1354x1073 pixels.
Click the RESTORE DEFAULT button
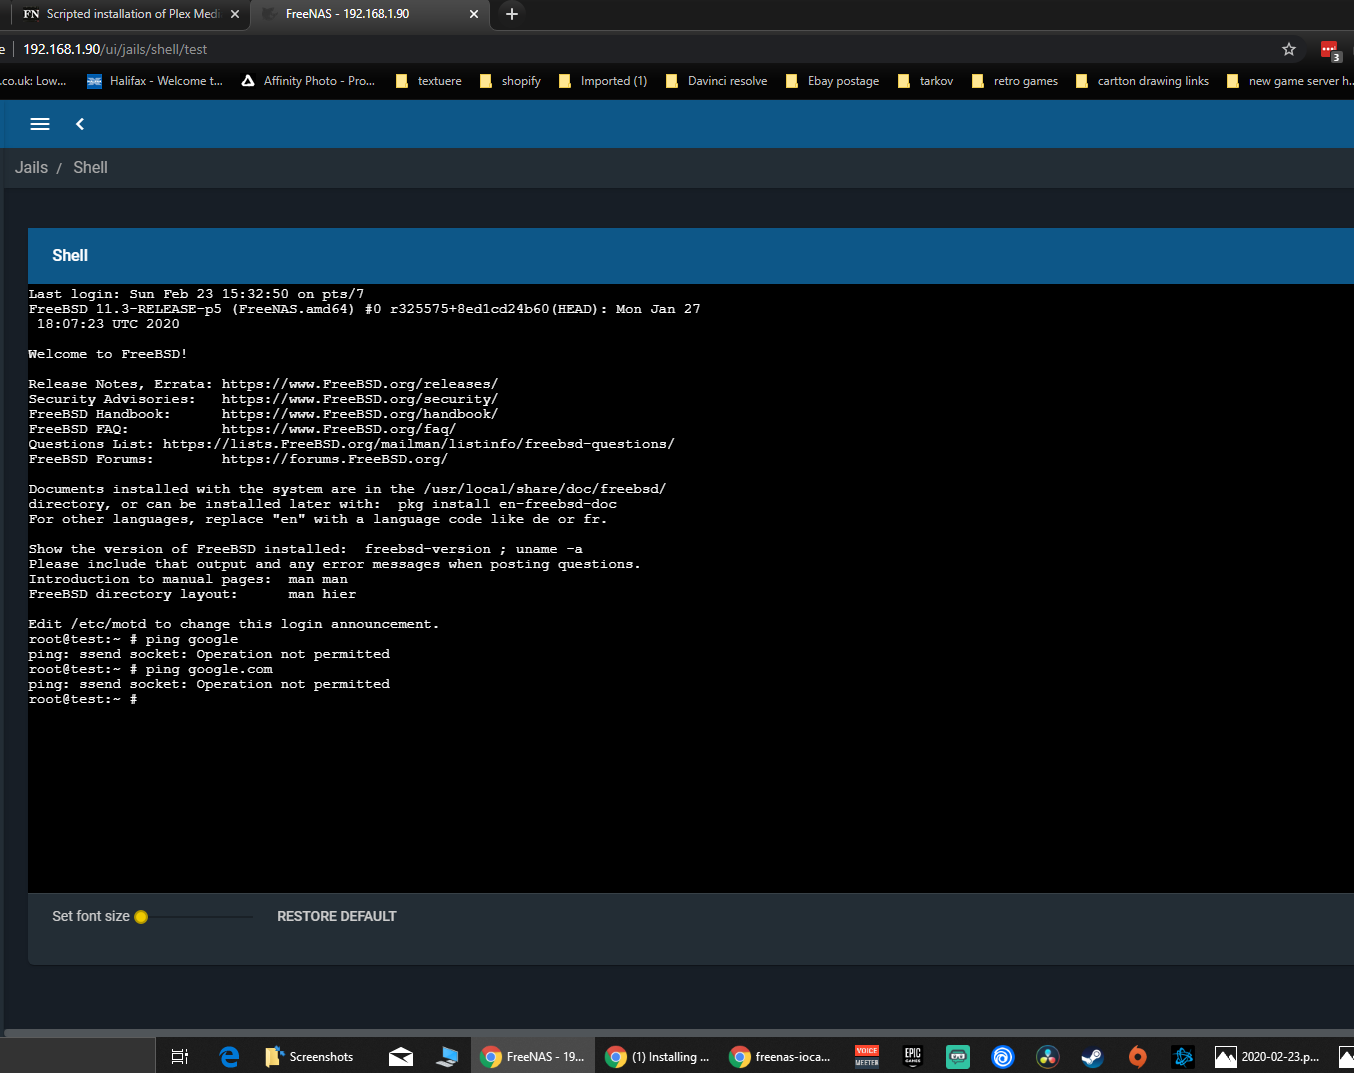pyautogui.click(x=336, y=916)
